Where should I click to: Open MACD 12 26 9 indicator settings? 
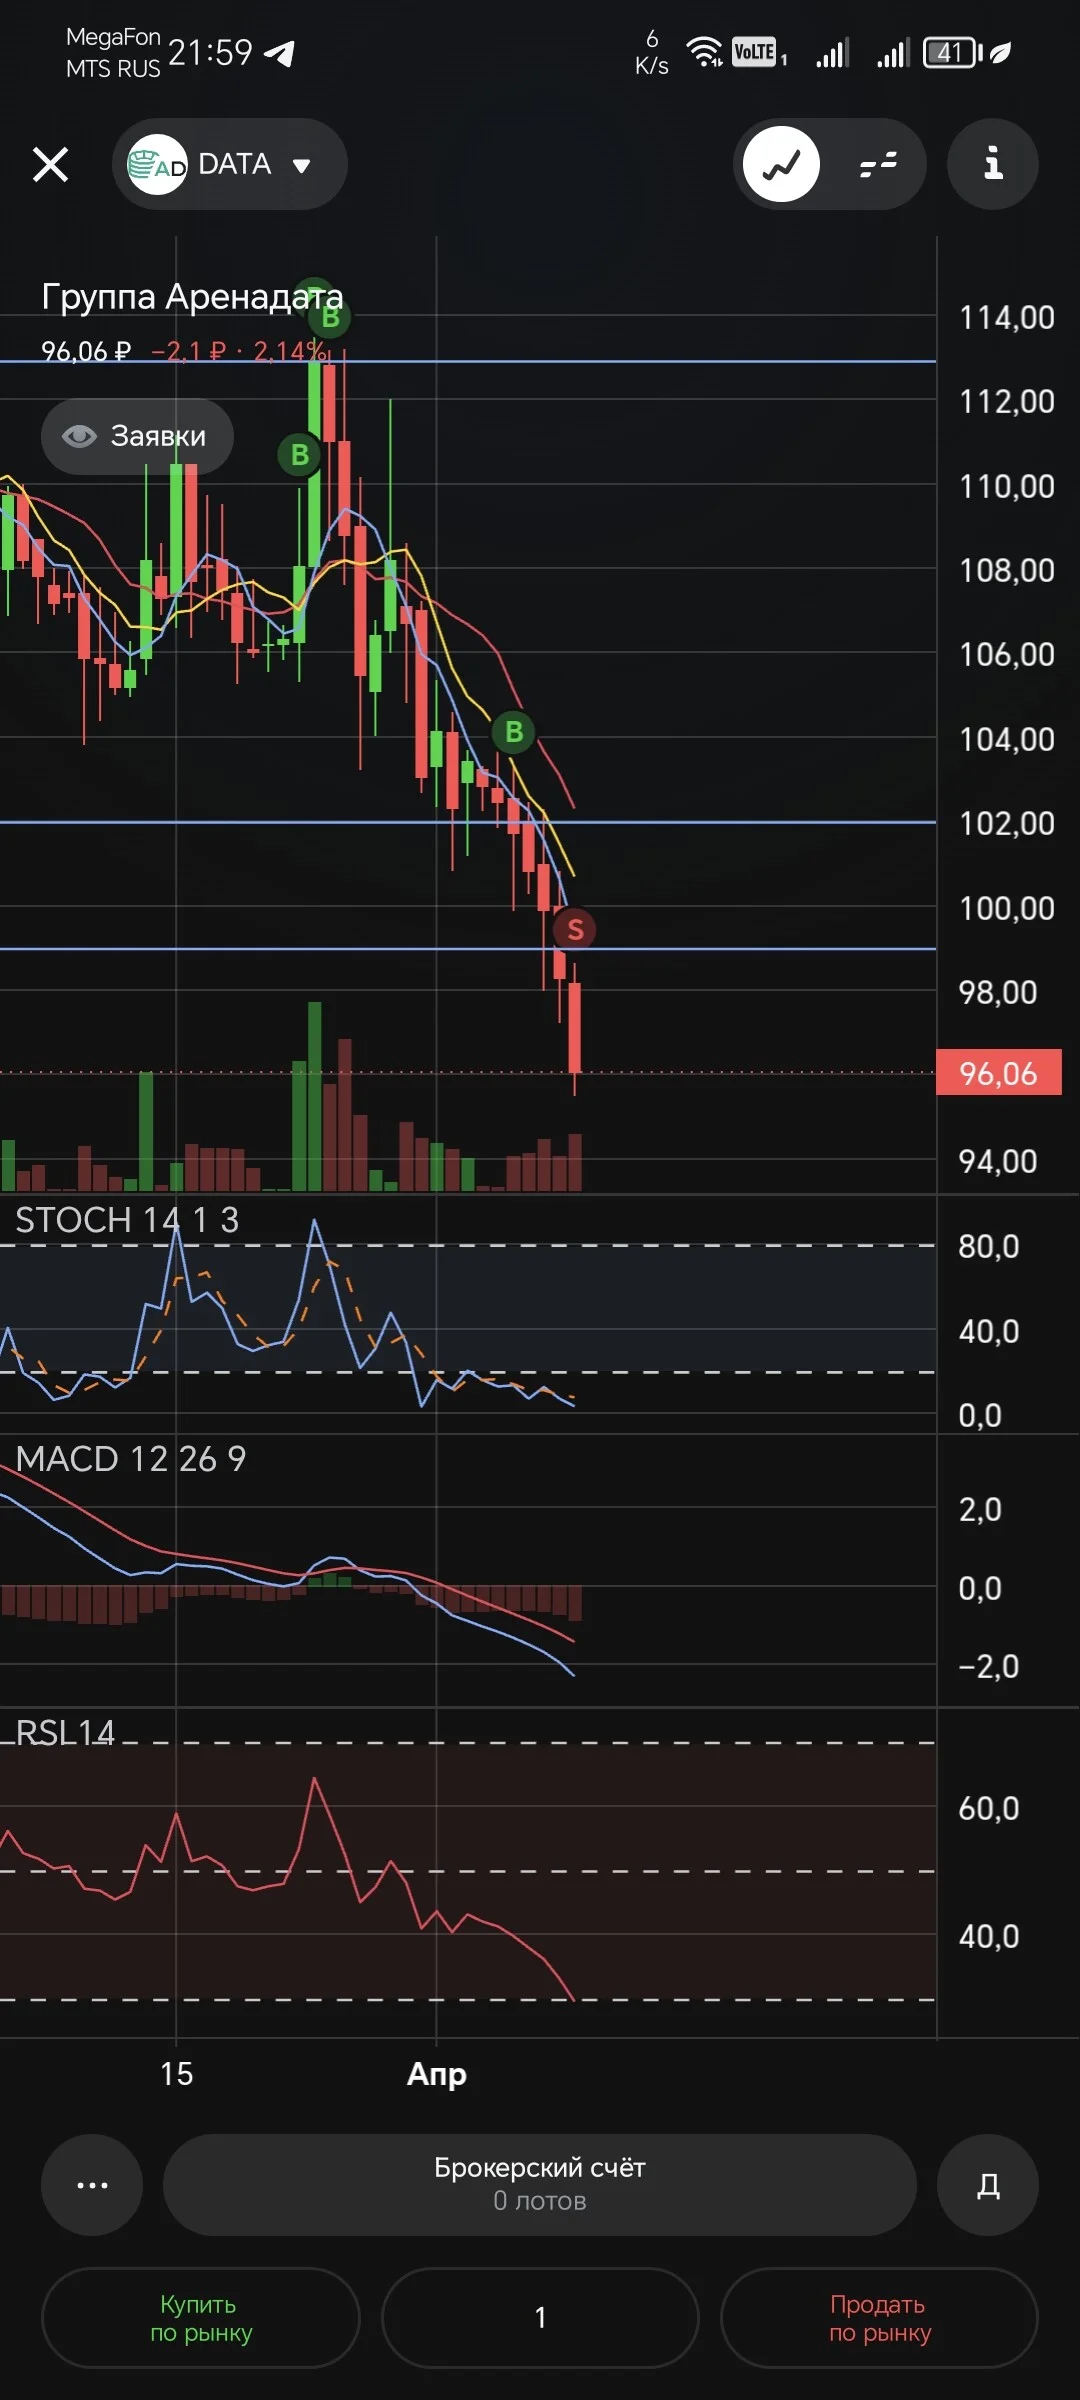coord(130,1459)
